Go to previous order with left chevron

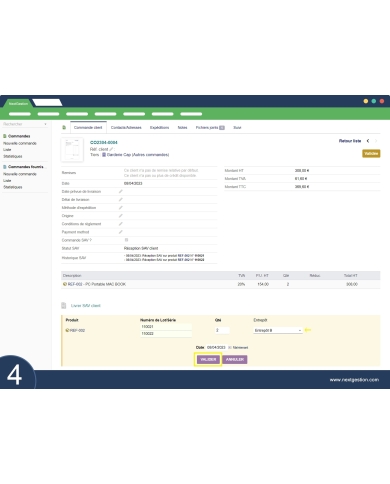[x=368, y=141]
